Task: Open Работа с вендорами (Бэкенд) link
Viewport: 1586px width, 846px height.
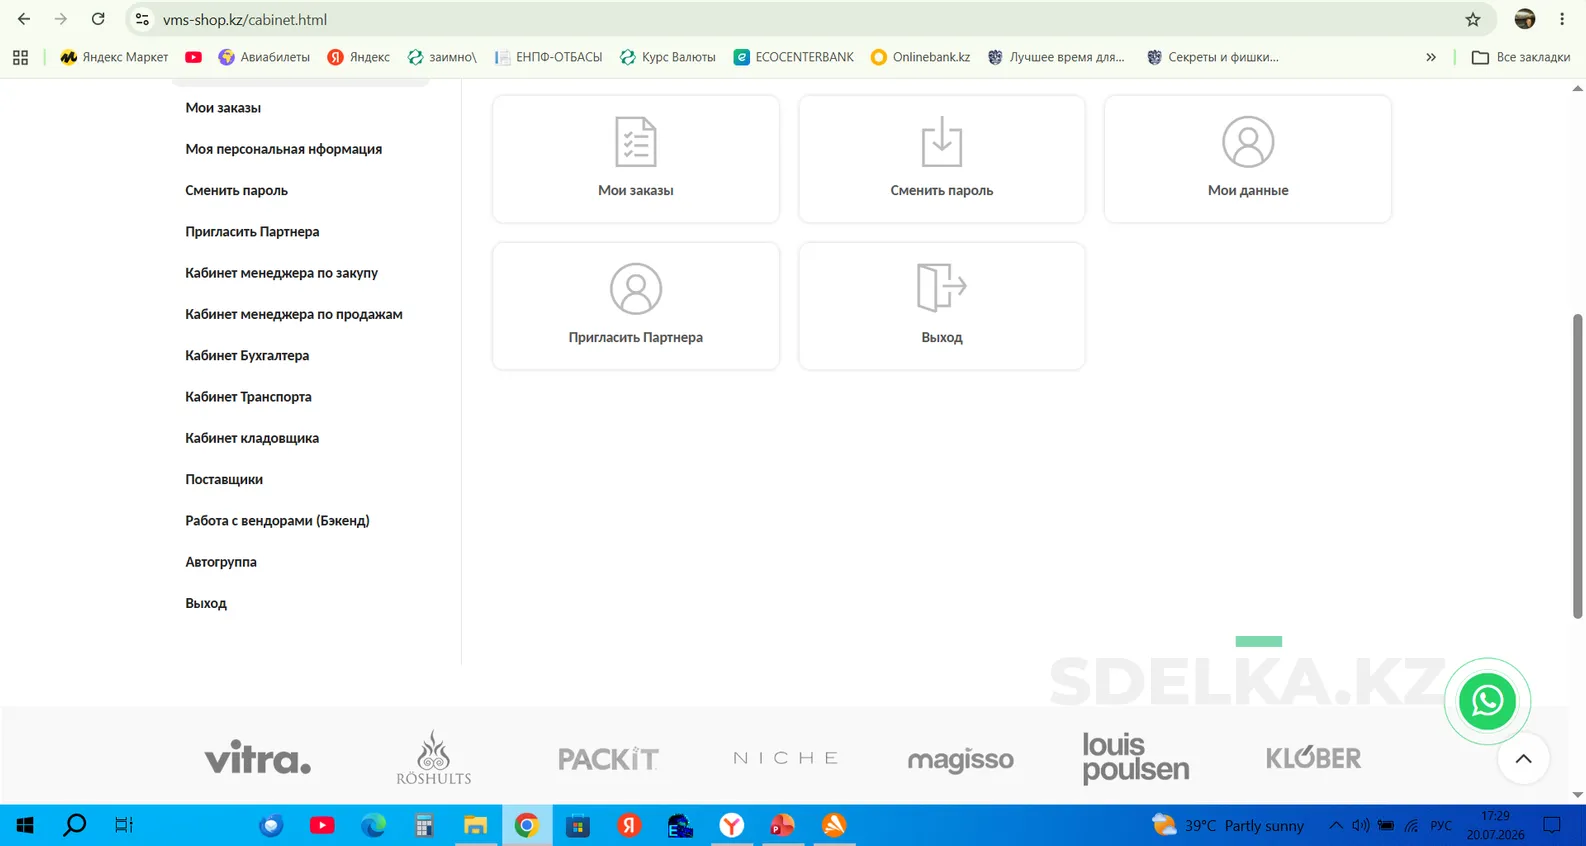Action: pos(277,520)
